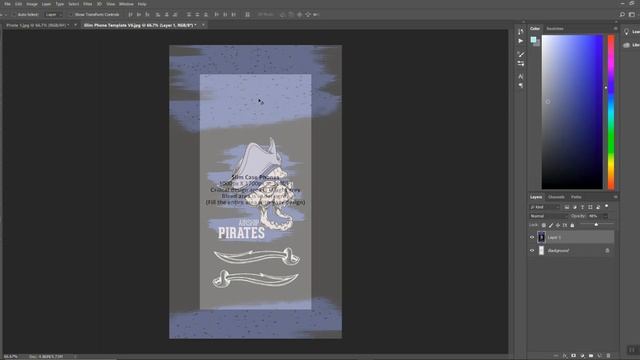640x360 pixels.
Task: Toggle the Auto-Select checkbox
Action: point(13,15)
